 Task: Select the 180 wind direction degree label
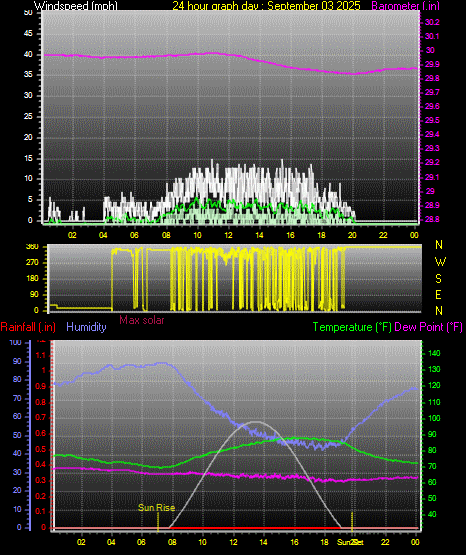point(32,279)
